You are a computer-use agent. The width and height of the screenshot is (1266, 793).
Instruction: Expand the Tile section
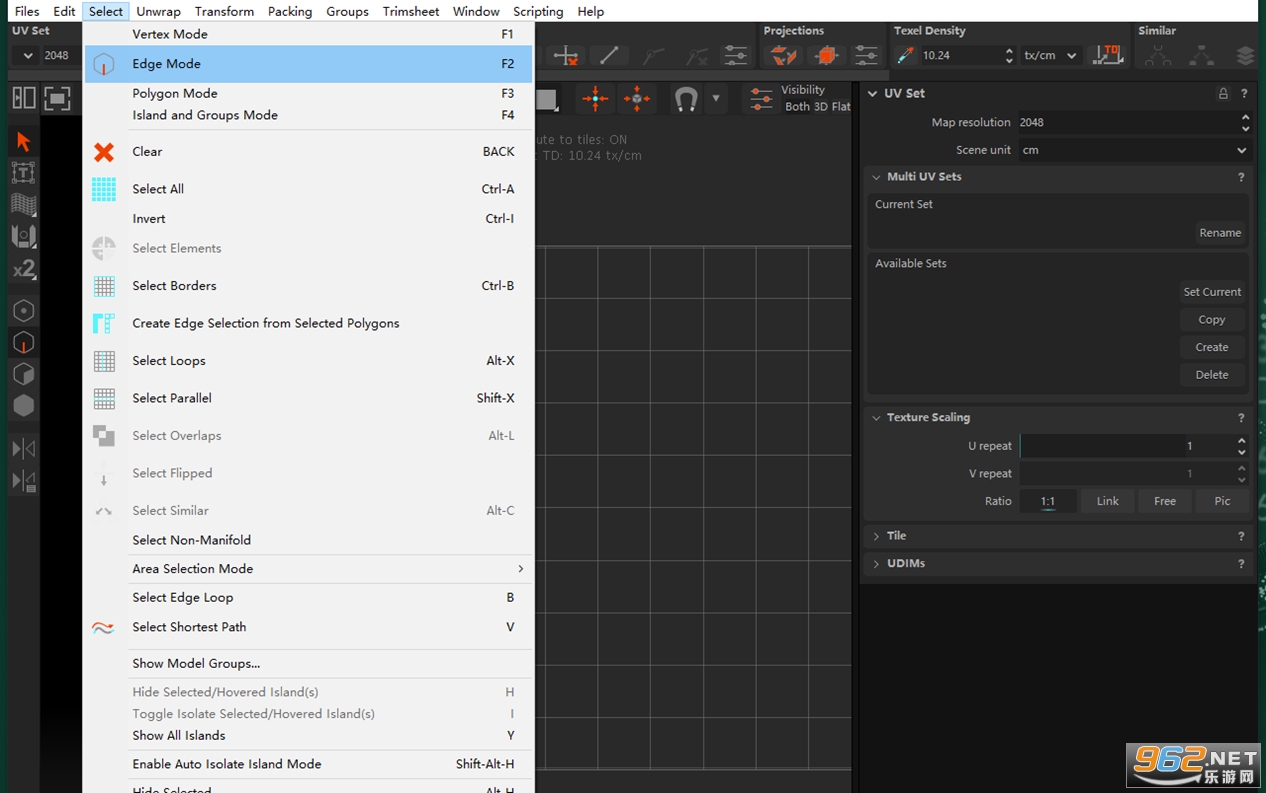876,537
